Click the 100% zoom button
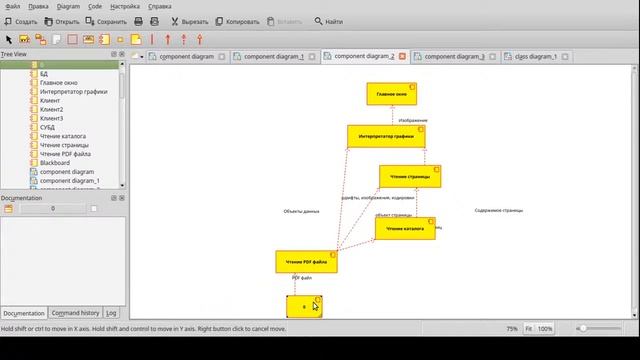Screen dimensions: 640x360 point(544,329)
